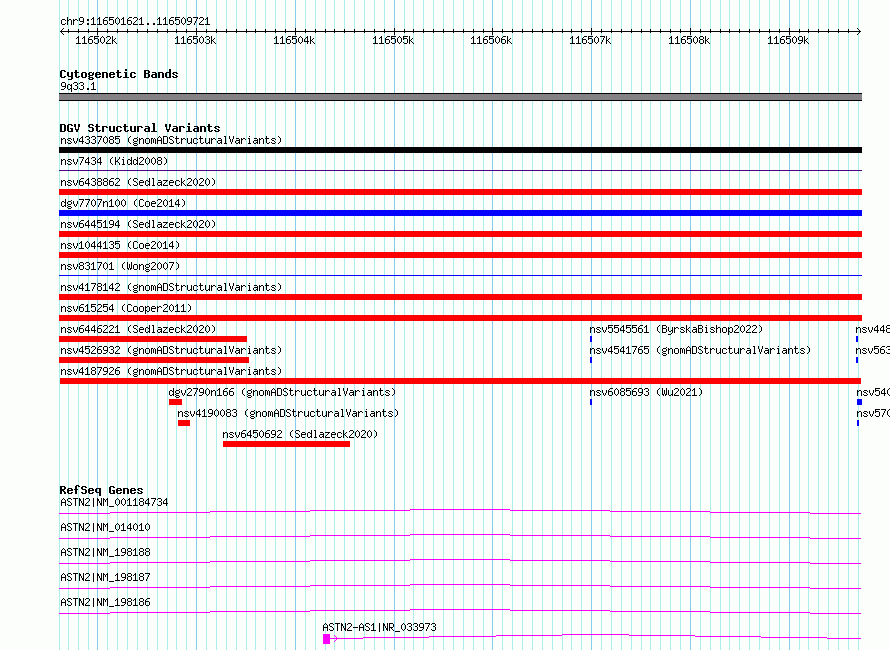Open the ASTN2|NM_198188 transcript label
Screen dimensions: 890x650
click(x=105, y=552)
